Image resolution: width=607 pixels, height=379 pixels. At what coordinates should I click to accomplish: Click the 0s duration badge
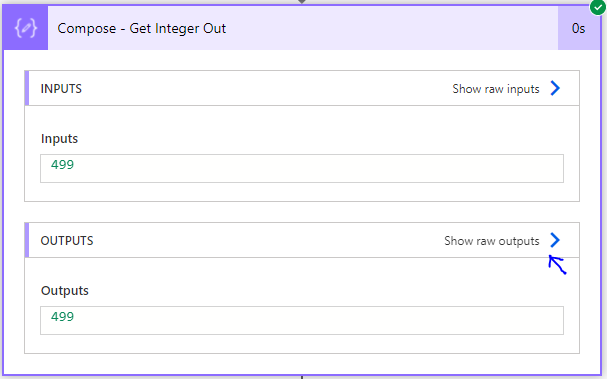pos(578,28)
